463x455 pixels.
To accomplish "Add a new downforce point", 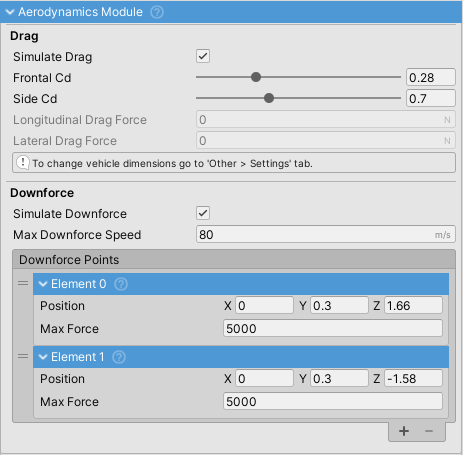I will [x=404, y=431].
